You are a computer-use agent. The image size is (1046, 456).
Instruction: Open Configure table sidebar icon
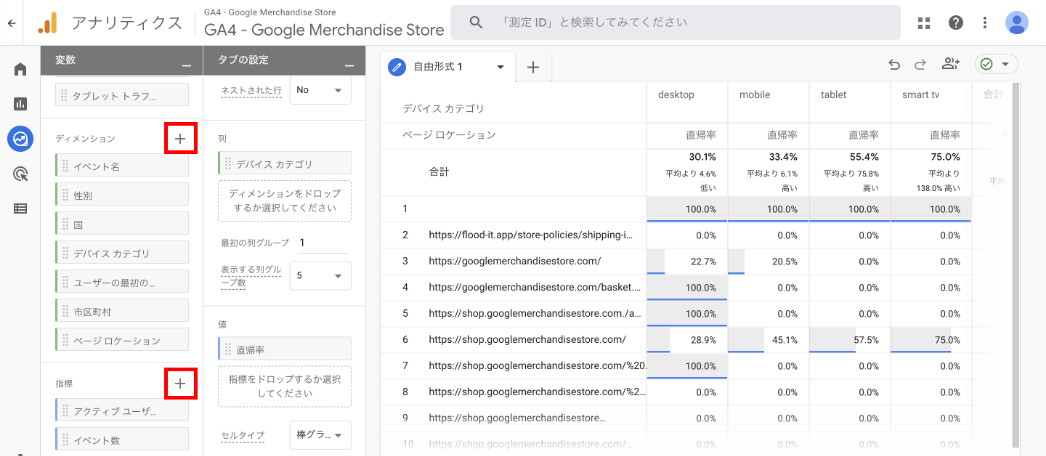(x=20, y=209)
